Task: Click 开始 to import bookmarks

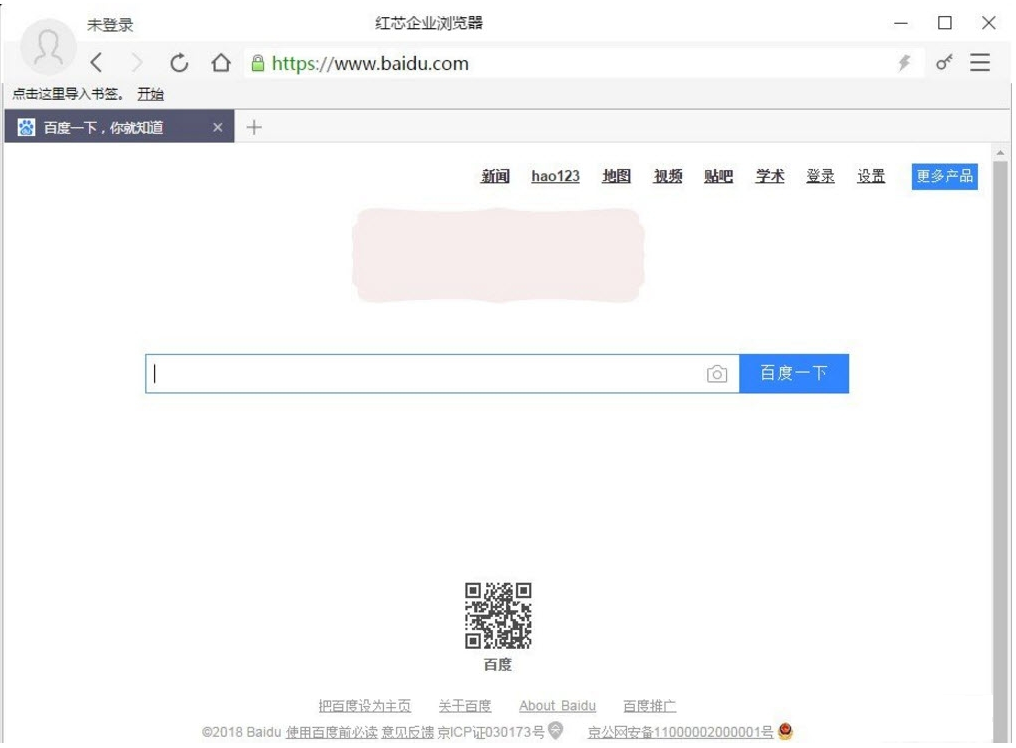Action: coord(150,93)
